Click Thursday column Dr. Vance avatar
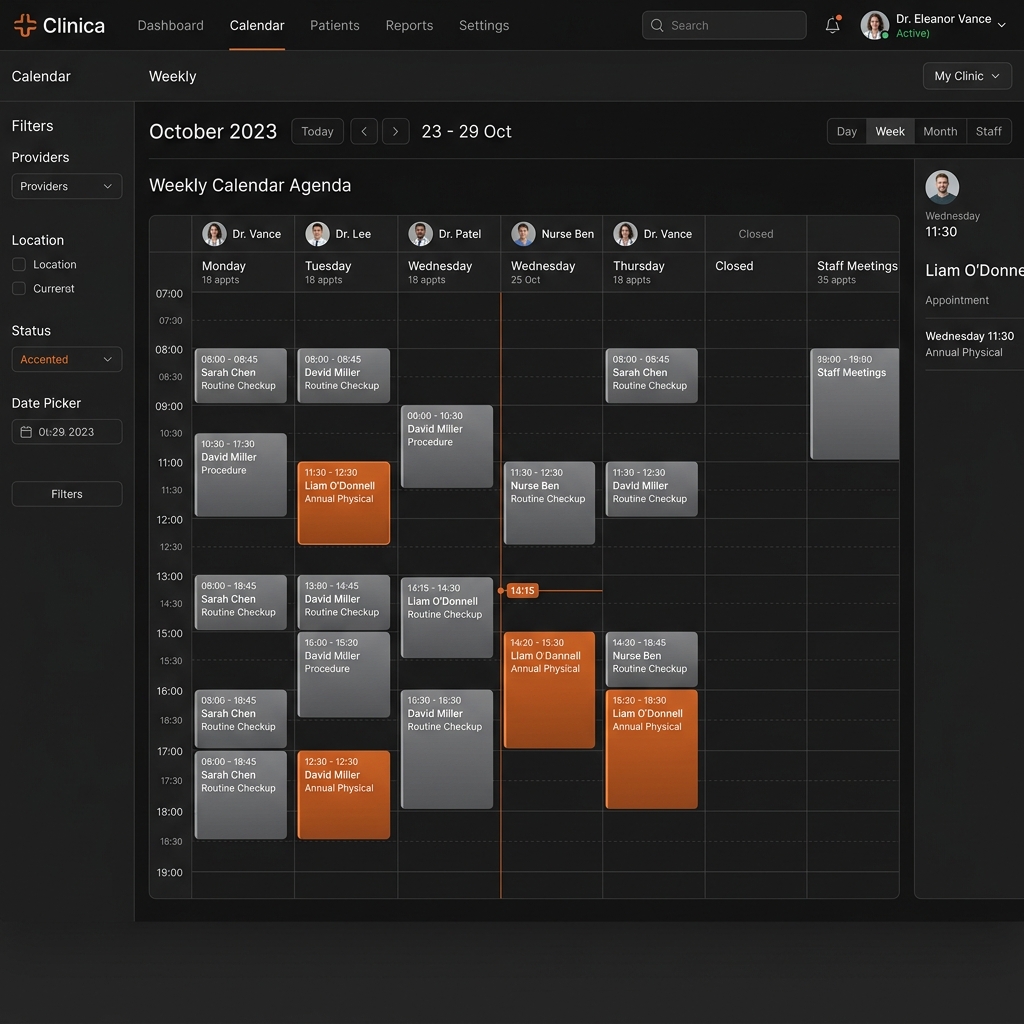This screenshot has width=1024, height=1024. (625, 234)
